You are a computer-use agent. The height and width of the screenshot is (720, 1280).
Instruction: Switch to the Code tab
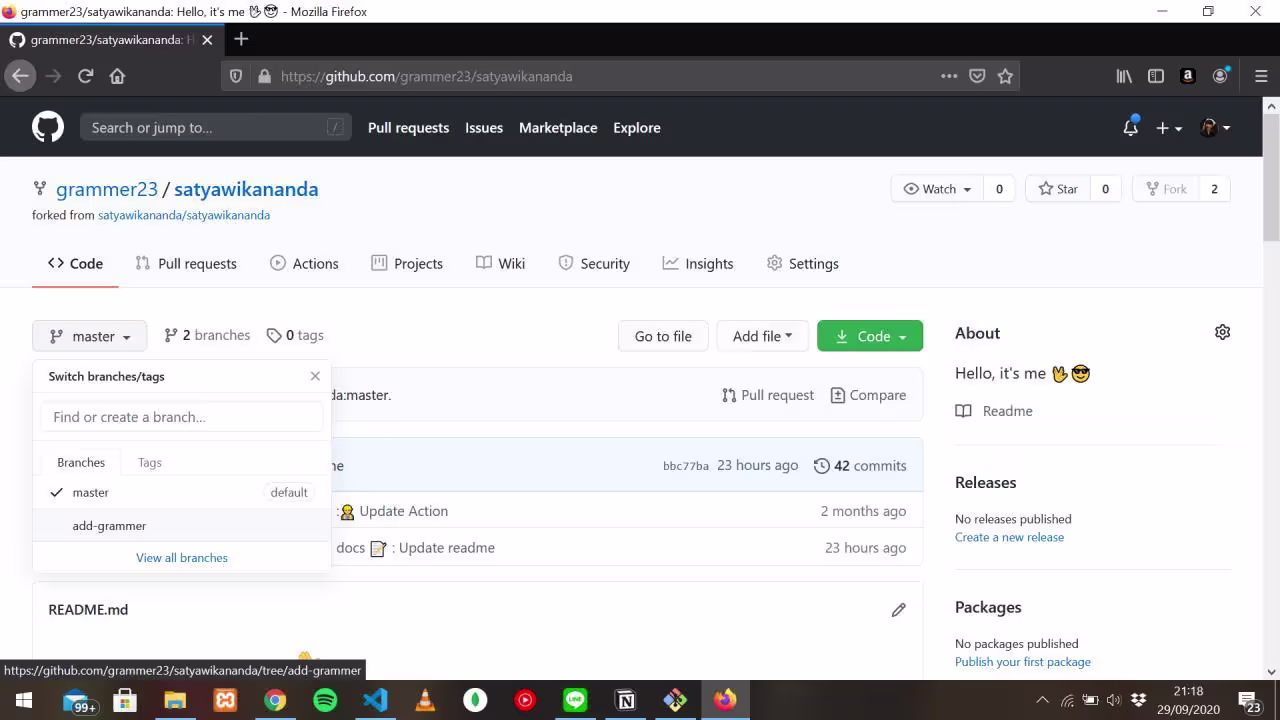pyautogui.click(x=75, y=263)
